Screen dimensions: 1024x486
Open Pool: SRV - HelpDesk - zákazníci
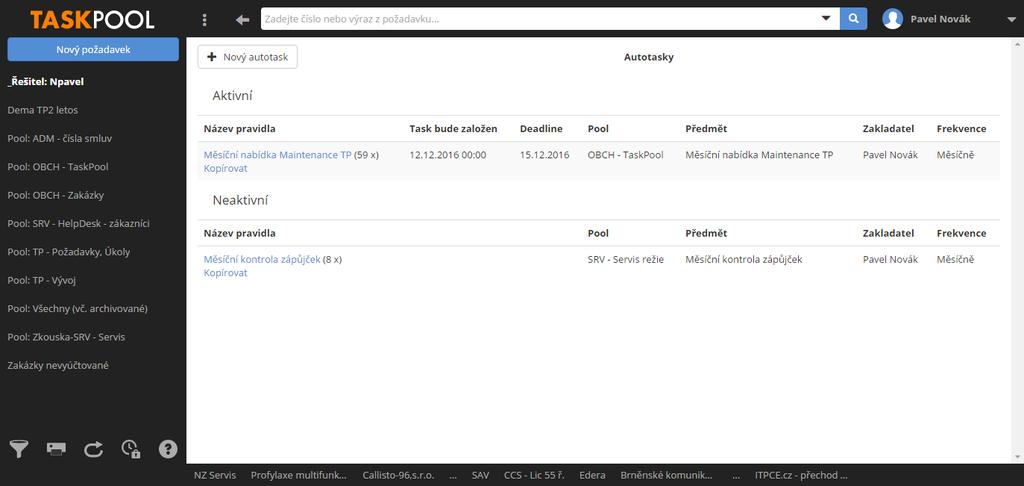78,223
